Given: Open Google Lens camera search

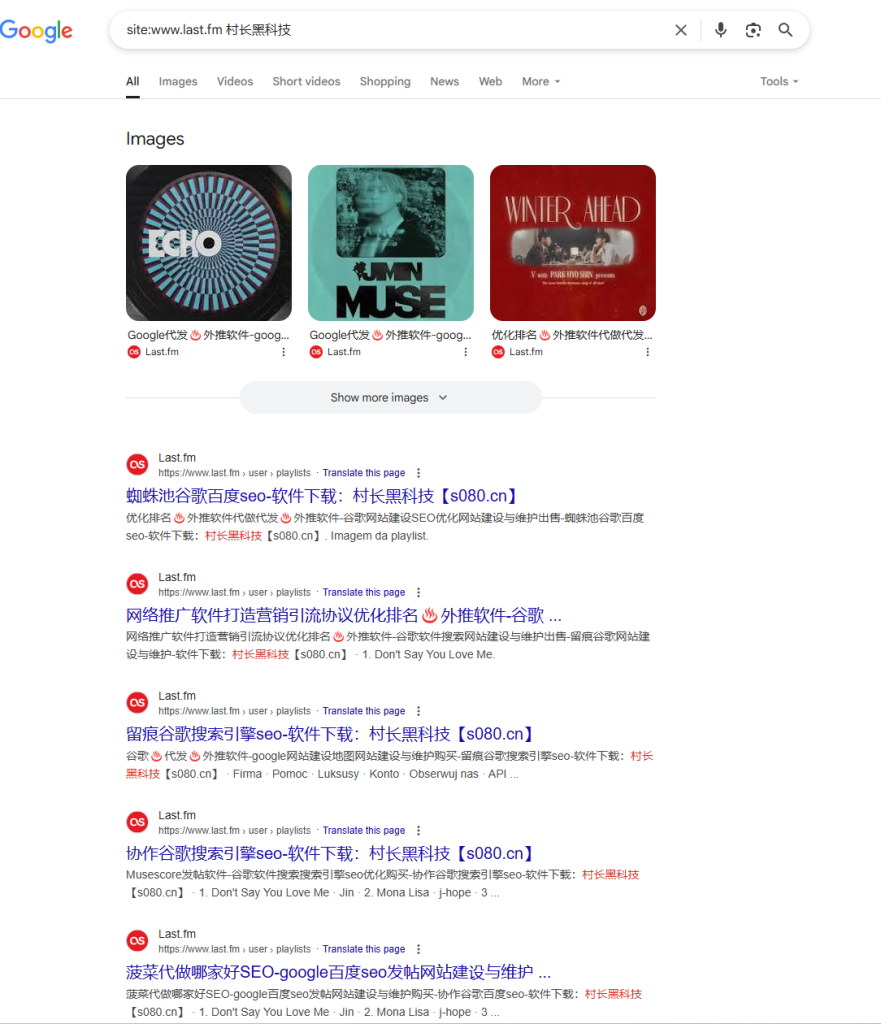Looking at the screenshot, I should click(x=753, y=30).
